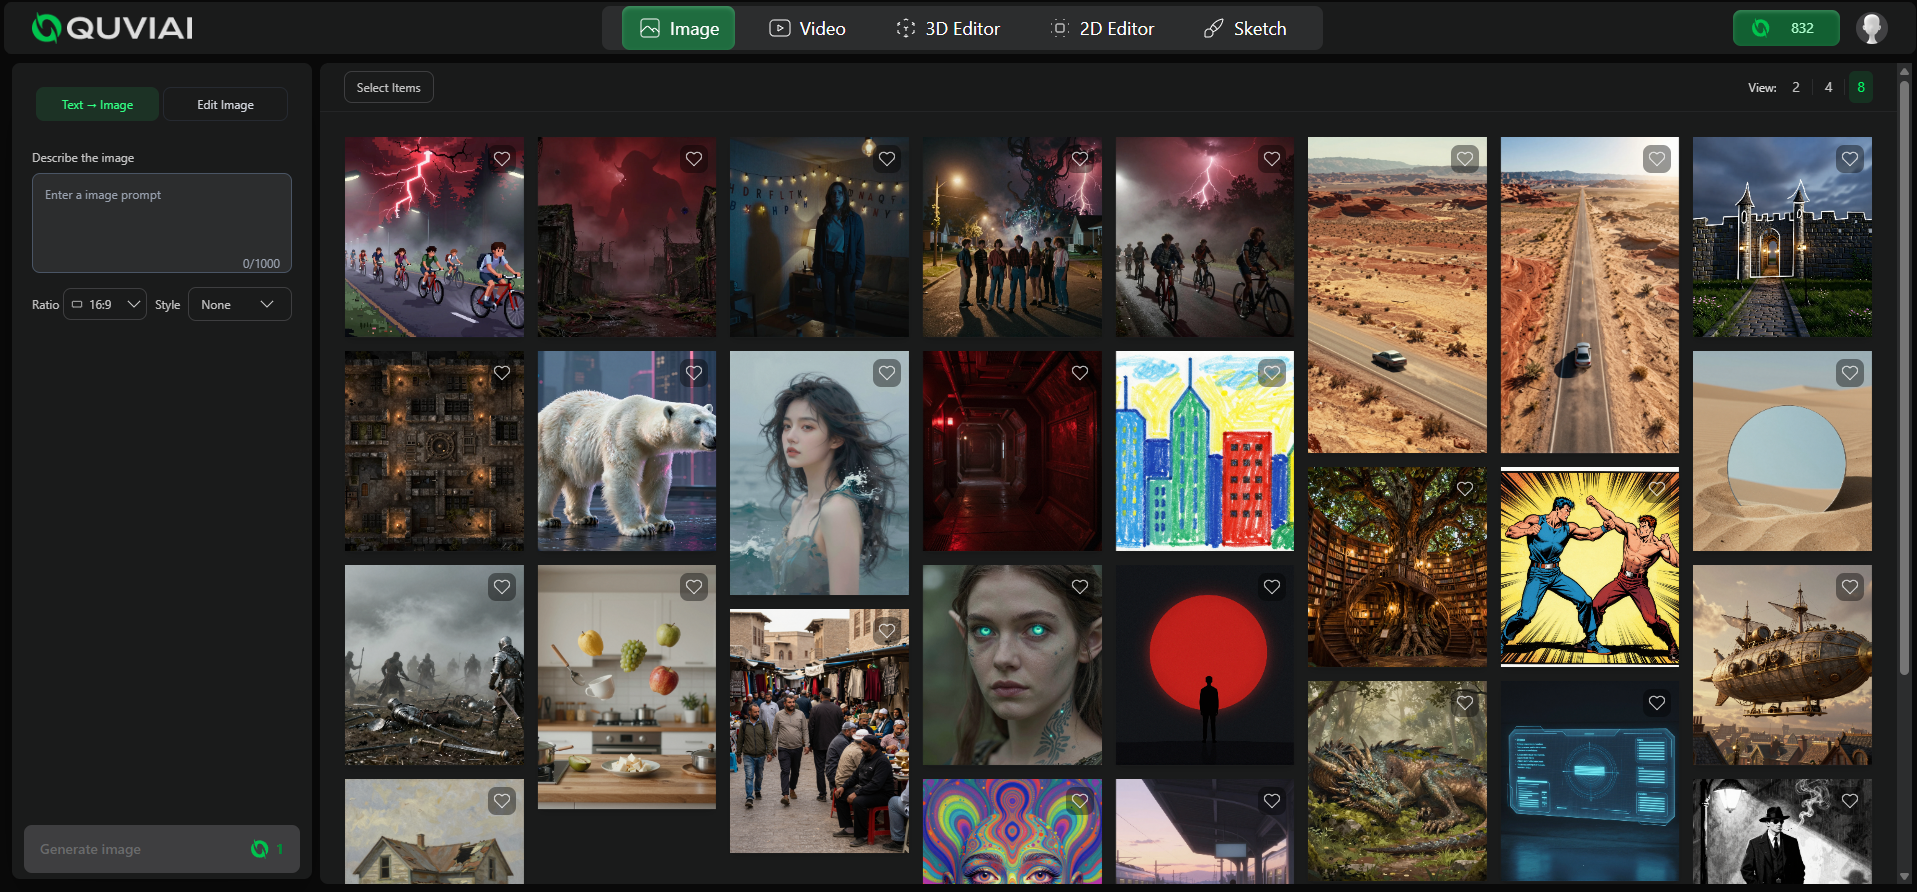Expand the Style None dropdown

coord(239,304)
